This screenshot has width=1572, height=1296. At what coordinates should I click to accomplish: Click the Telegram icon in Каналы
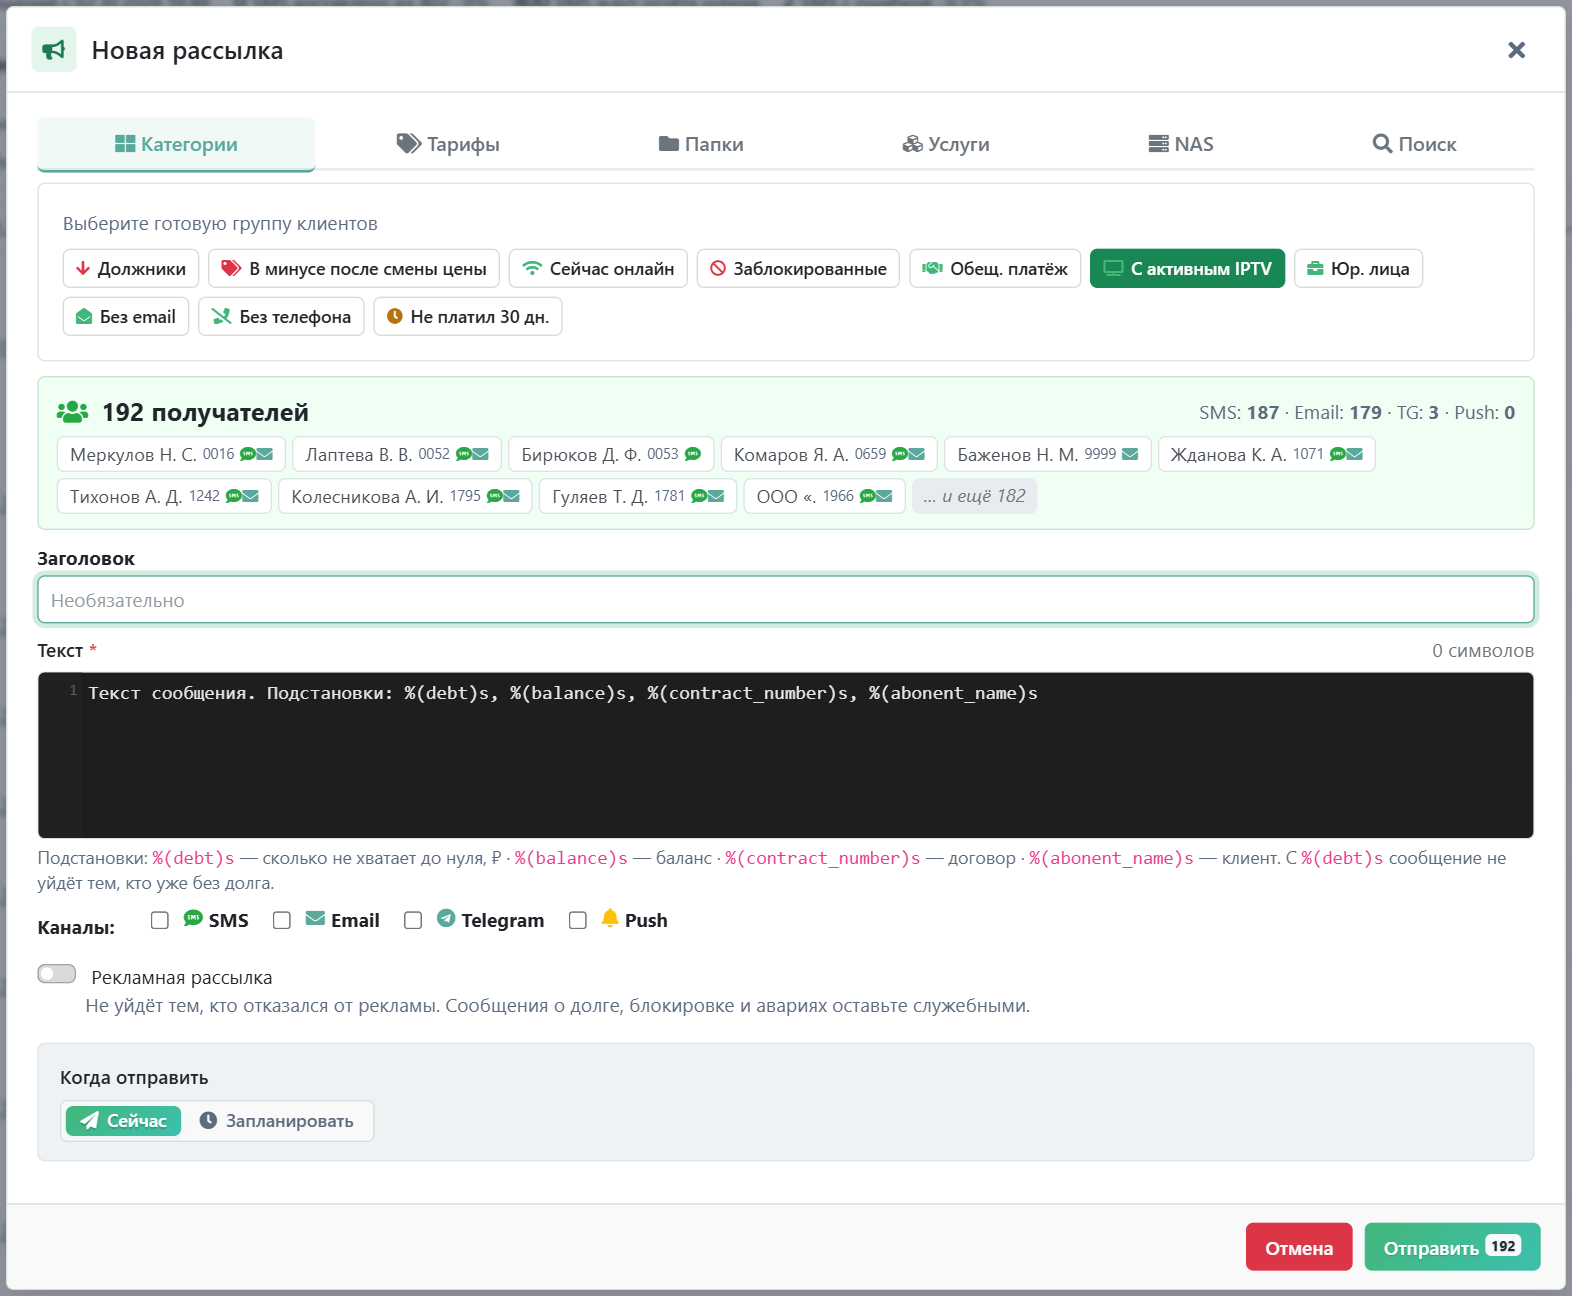point(446,918)
